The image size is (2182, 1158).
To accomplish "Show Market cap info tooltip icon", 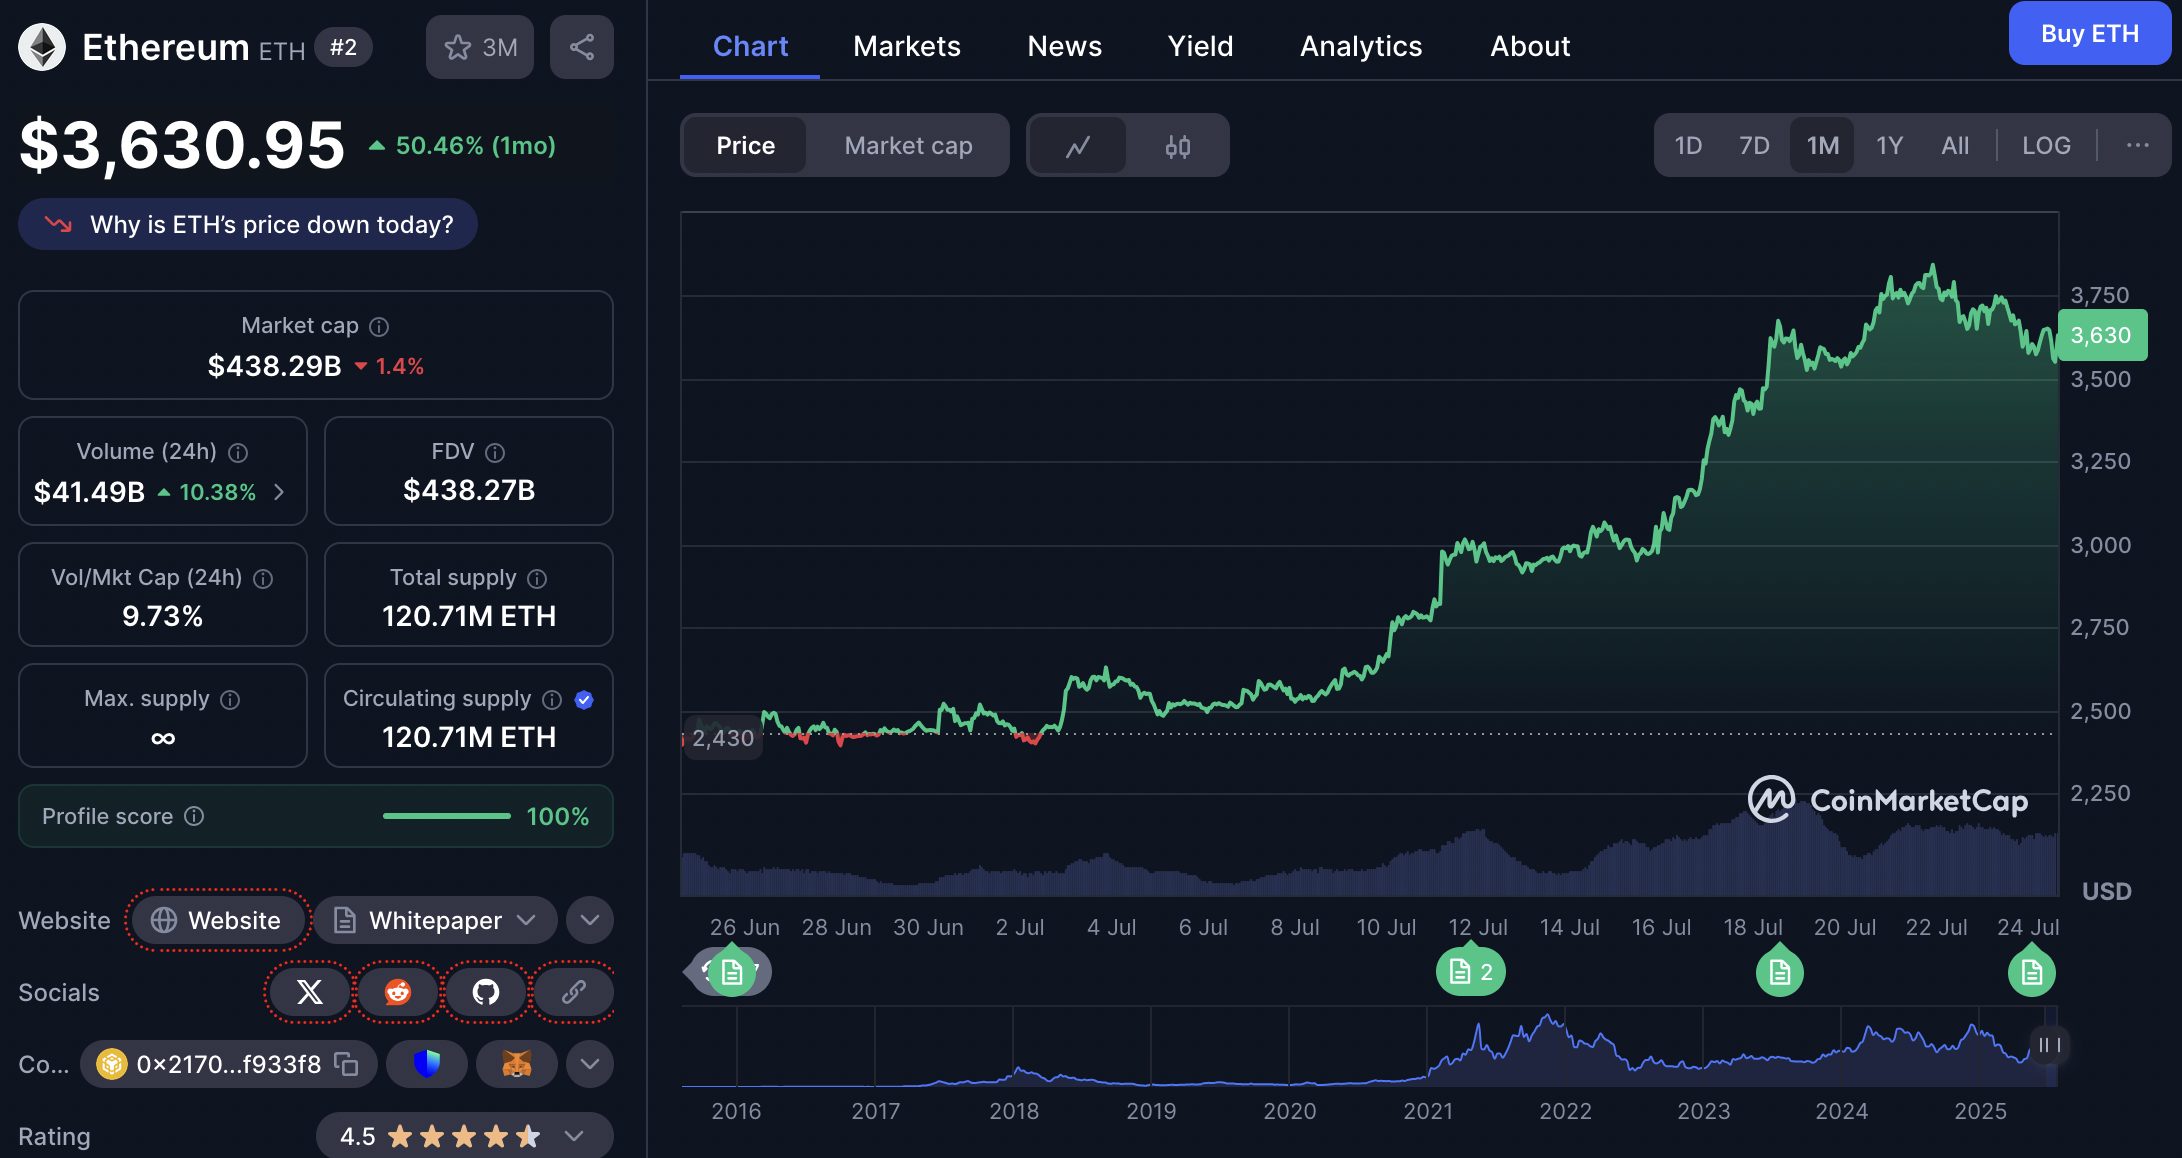I will [379, 327].
